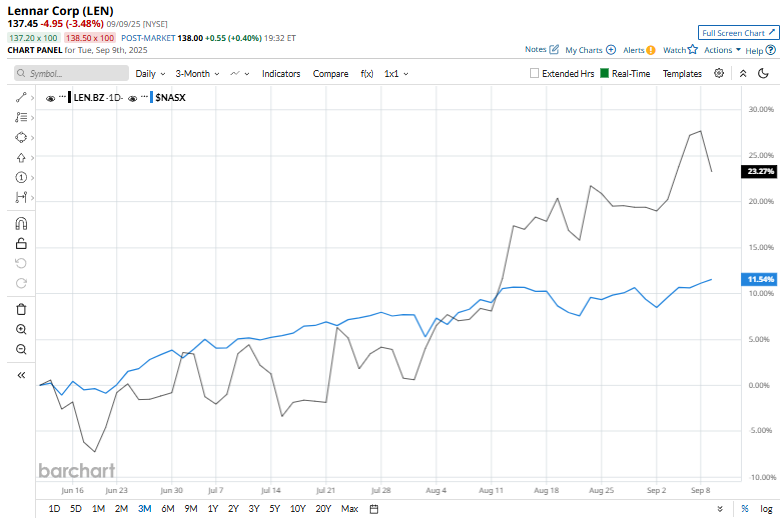Select the Max range tab
The width and height of the screenshot is (780, 527).
point(349,509)
